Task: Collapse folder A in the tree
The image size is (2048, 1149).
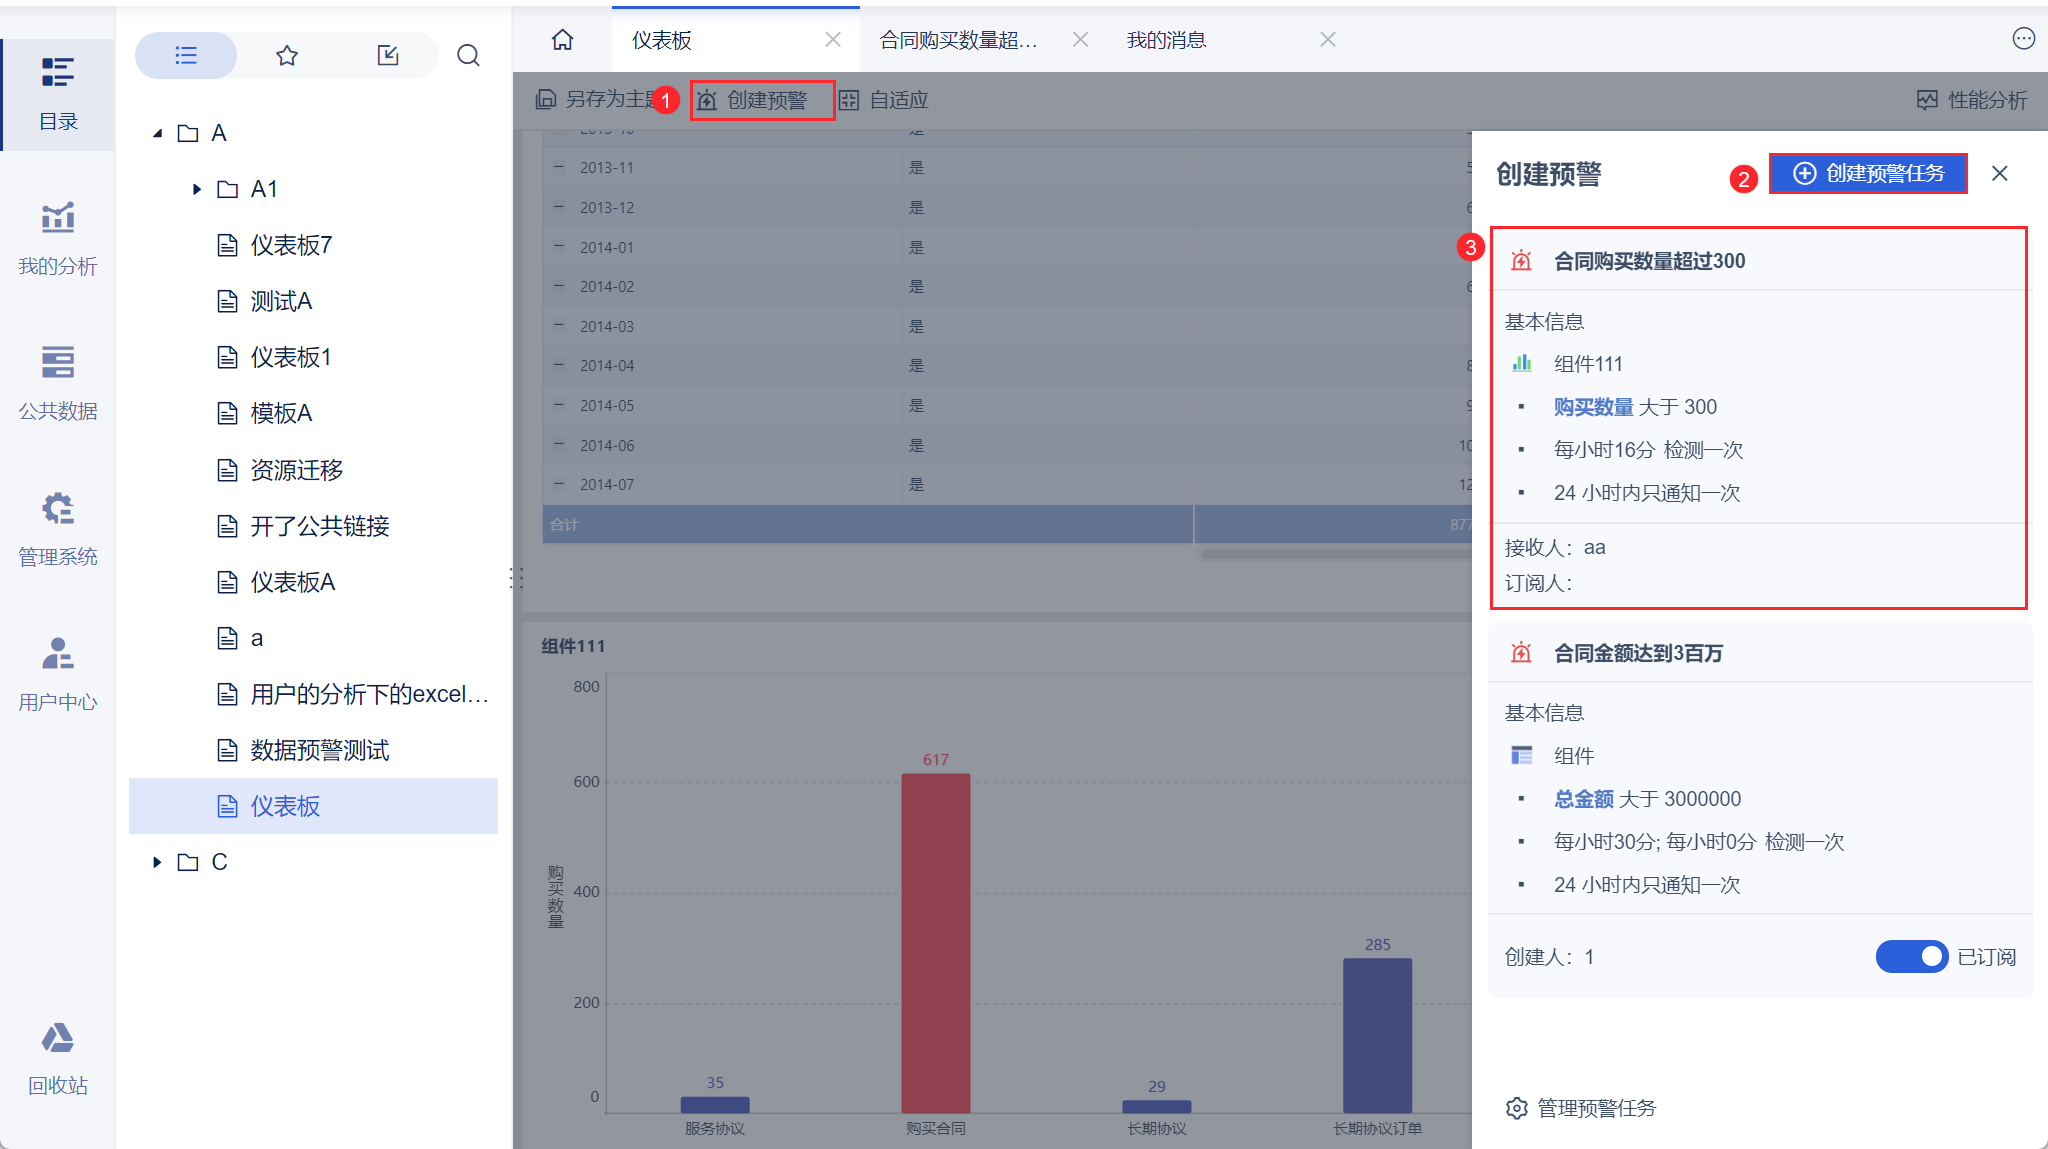Action: pyautogui.click(x=157, y=133)
